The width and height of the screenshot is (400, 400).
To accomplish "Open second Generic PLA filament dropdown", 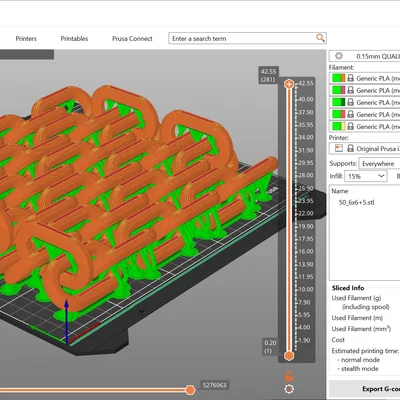I will click(x=378, y=90).
